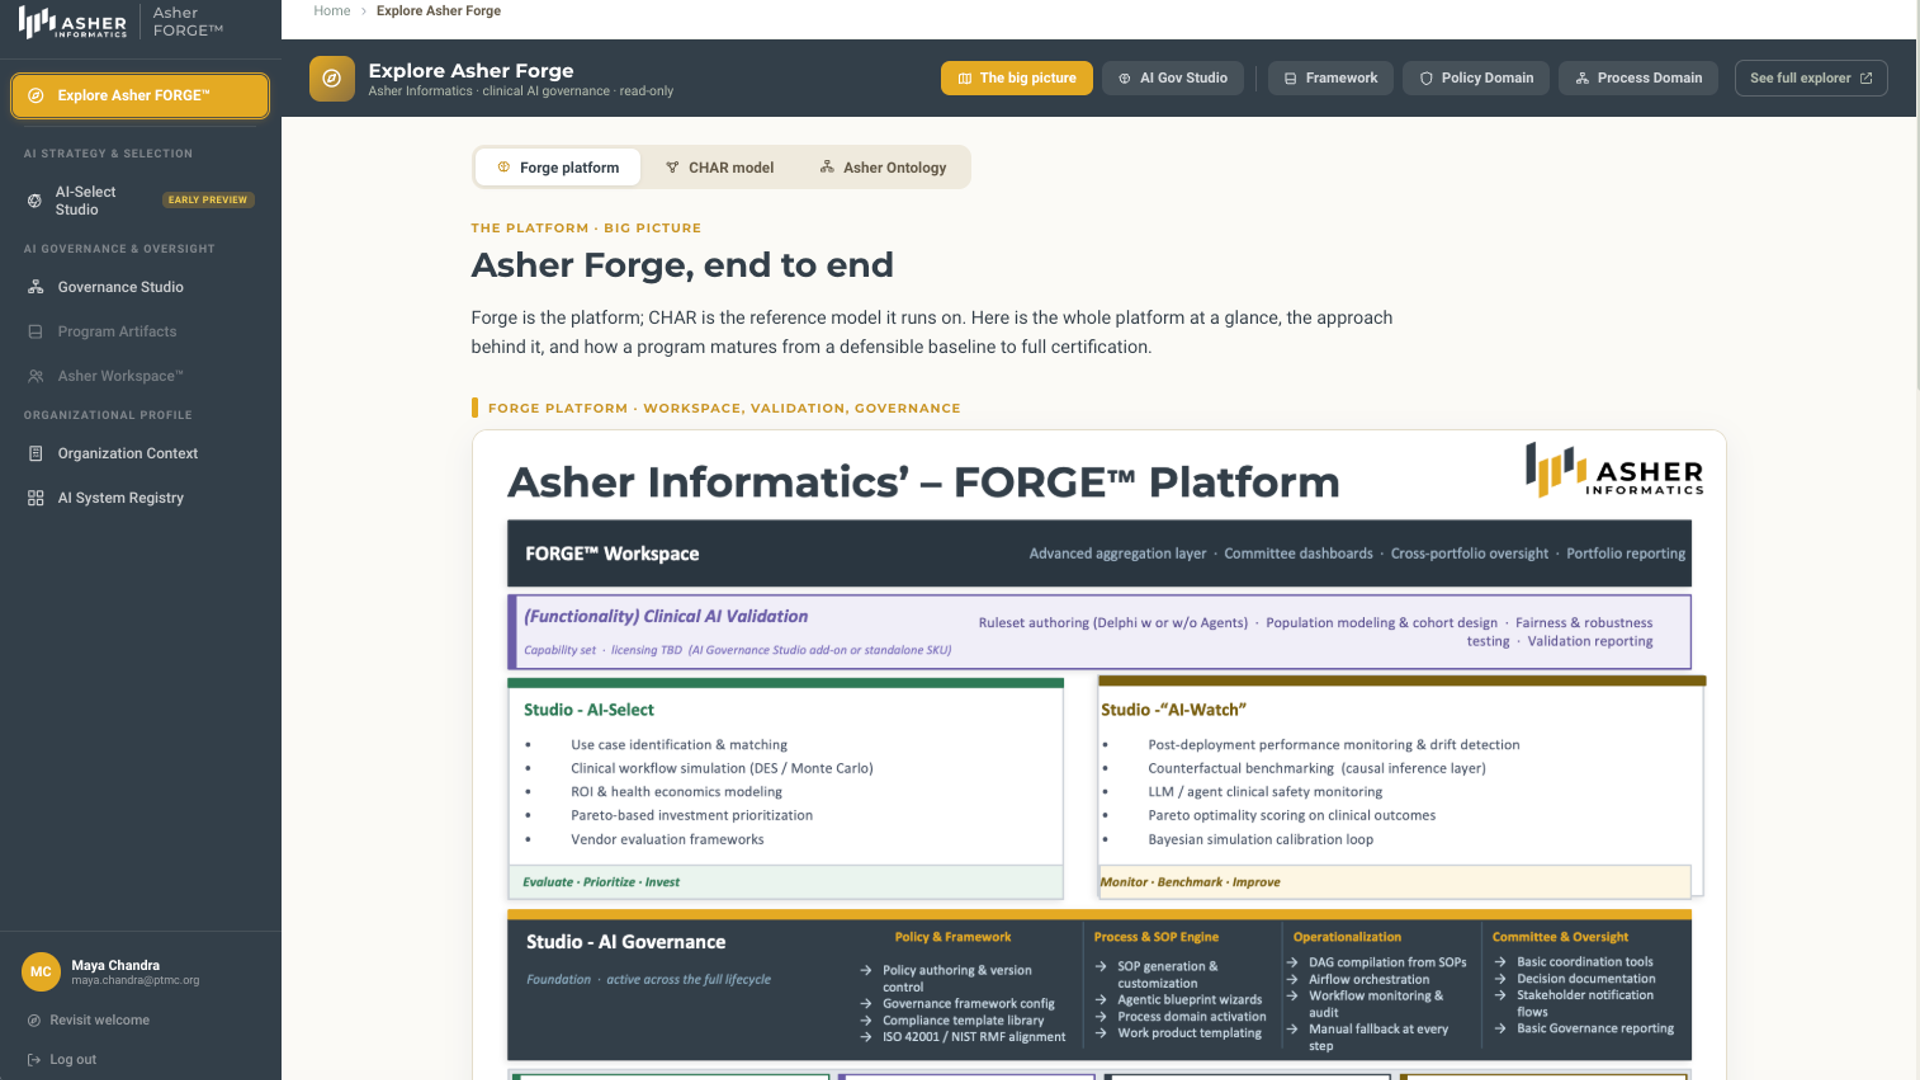Click the compass icon beside Explore Asher Forge title
This screenshot has width=1920, height=1080.
pyautogui.click(x=332, y=78)
